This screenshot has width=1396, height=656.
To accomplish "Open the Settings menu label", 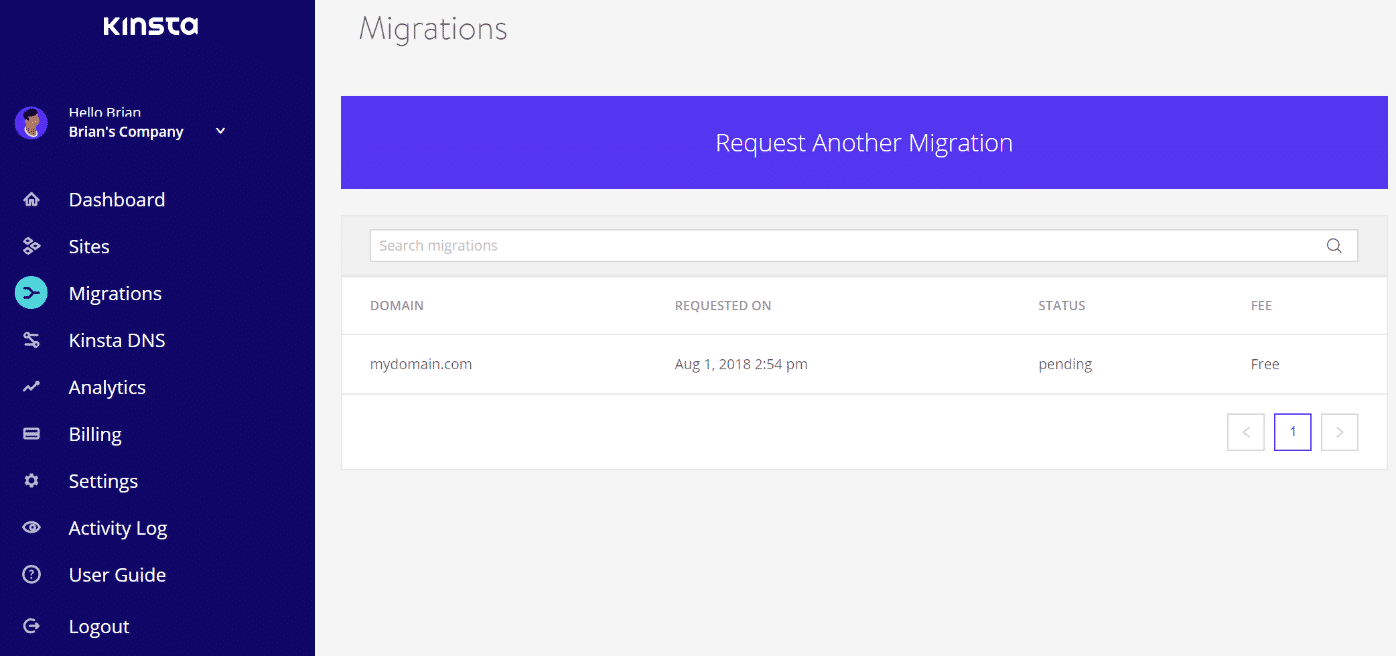I will tap(103, 481).
